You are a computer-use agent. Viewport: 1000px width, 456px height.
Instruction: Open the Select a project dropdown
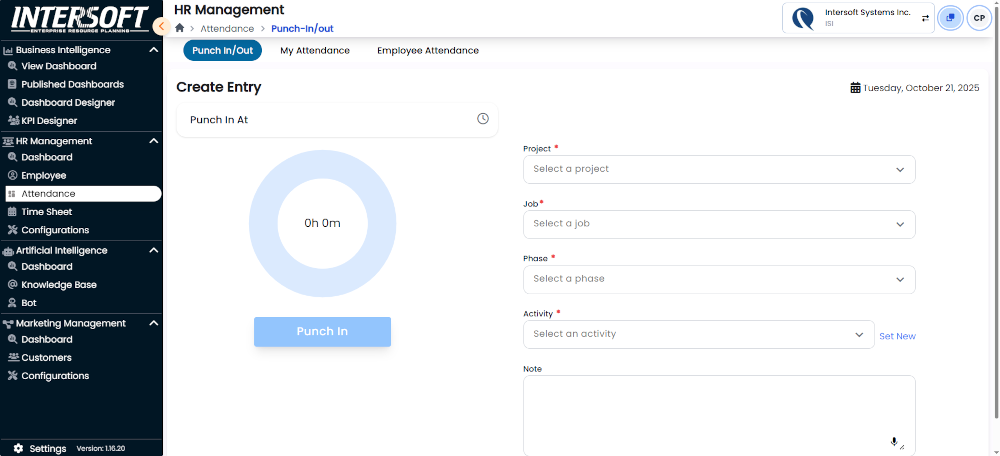719,169
